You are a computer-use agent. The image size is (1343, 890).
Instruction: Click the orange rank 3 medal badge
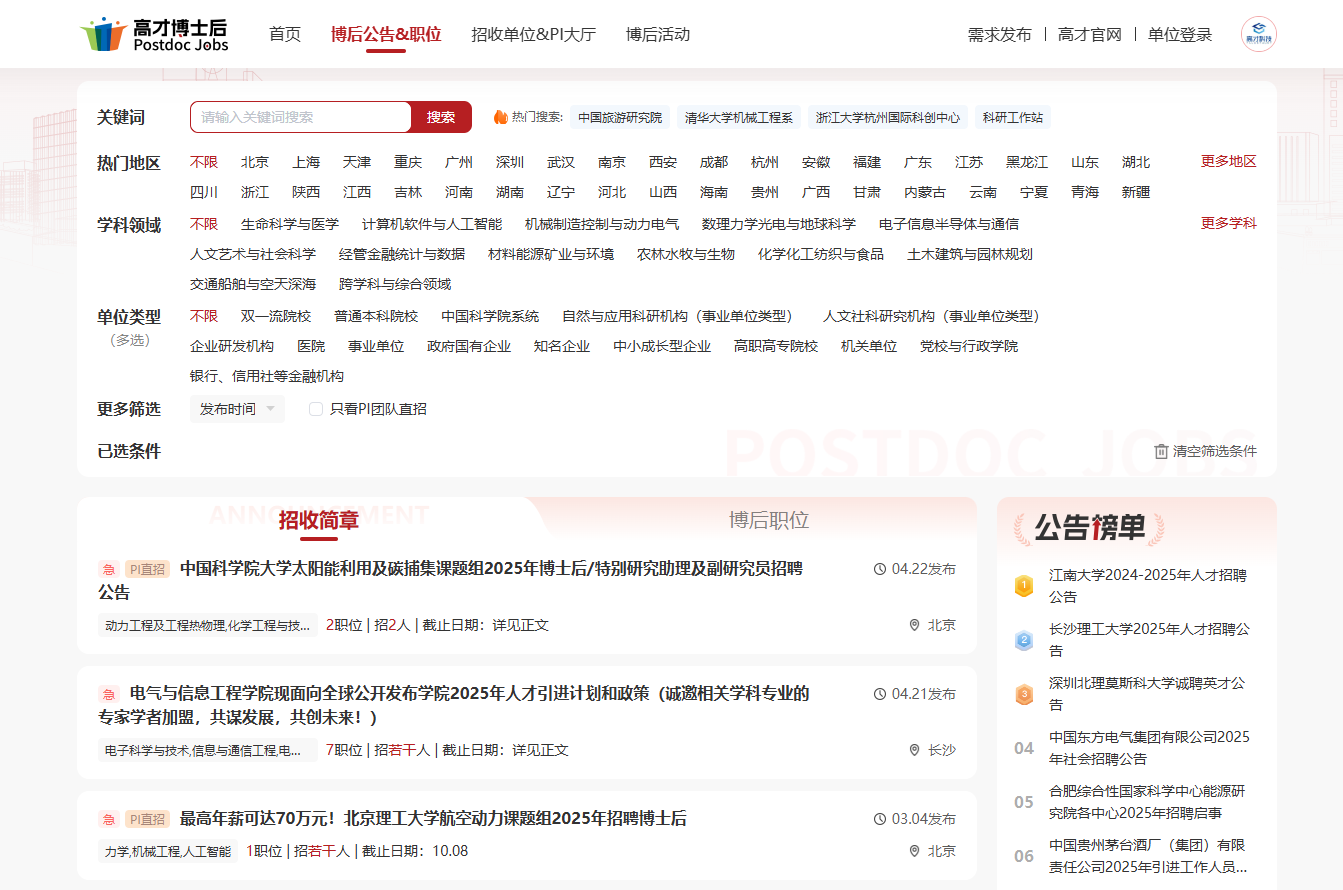pyautogui.click(x=1024, y=694)
